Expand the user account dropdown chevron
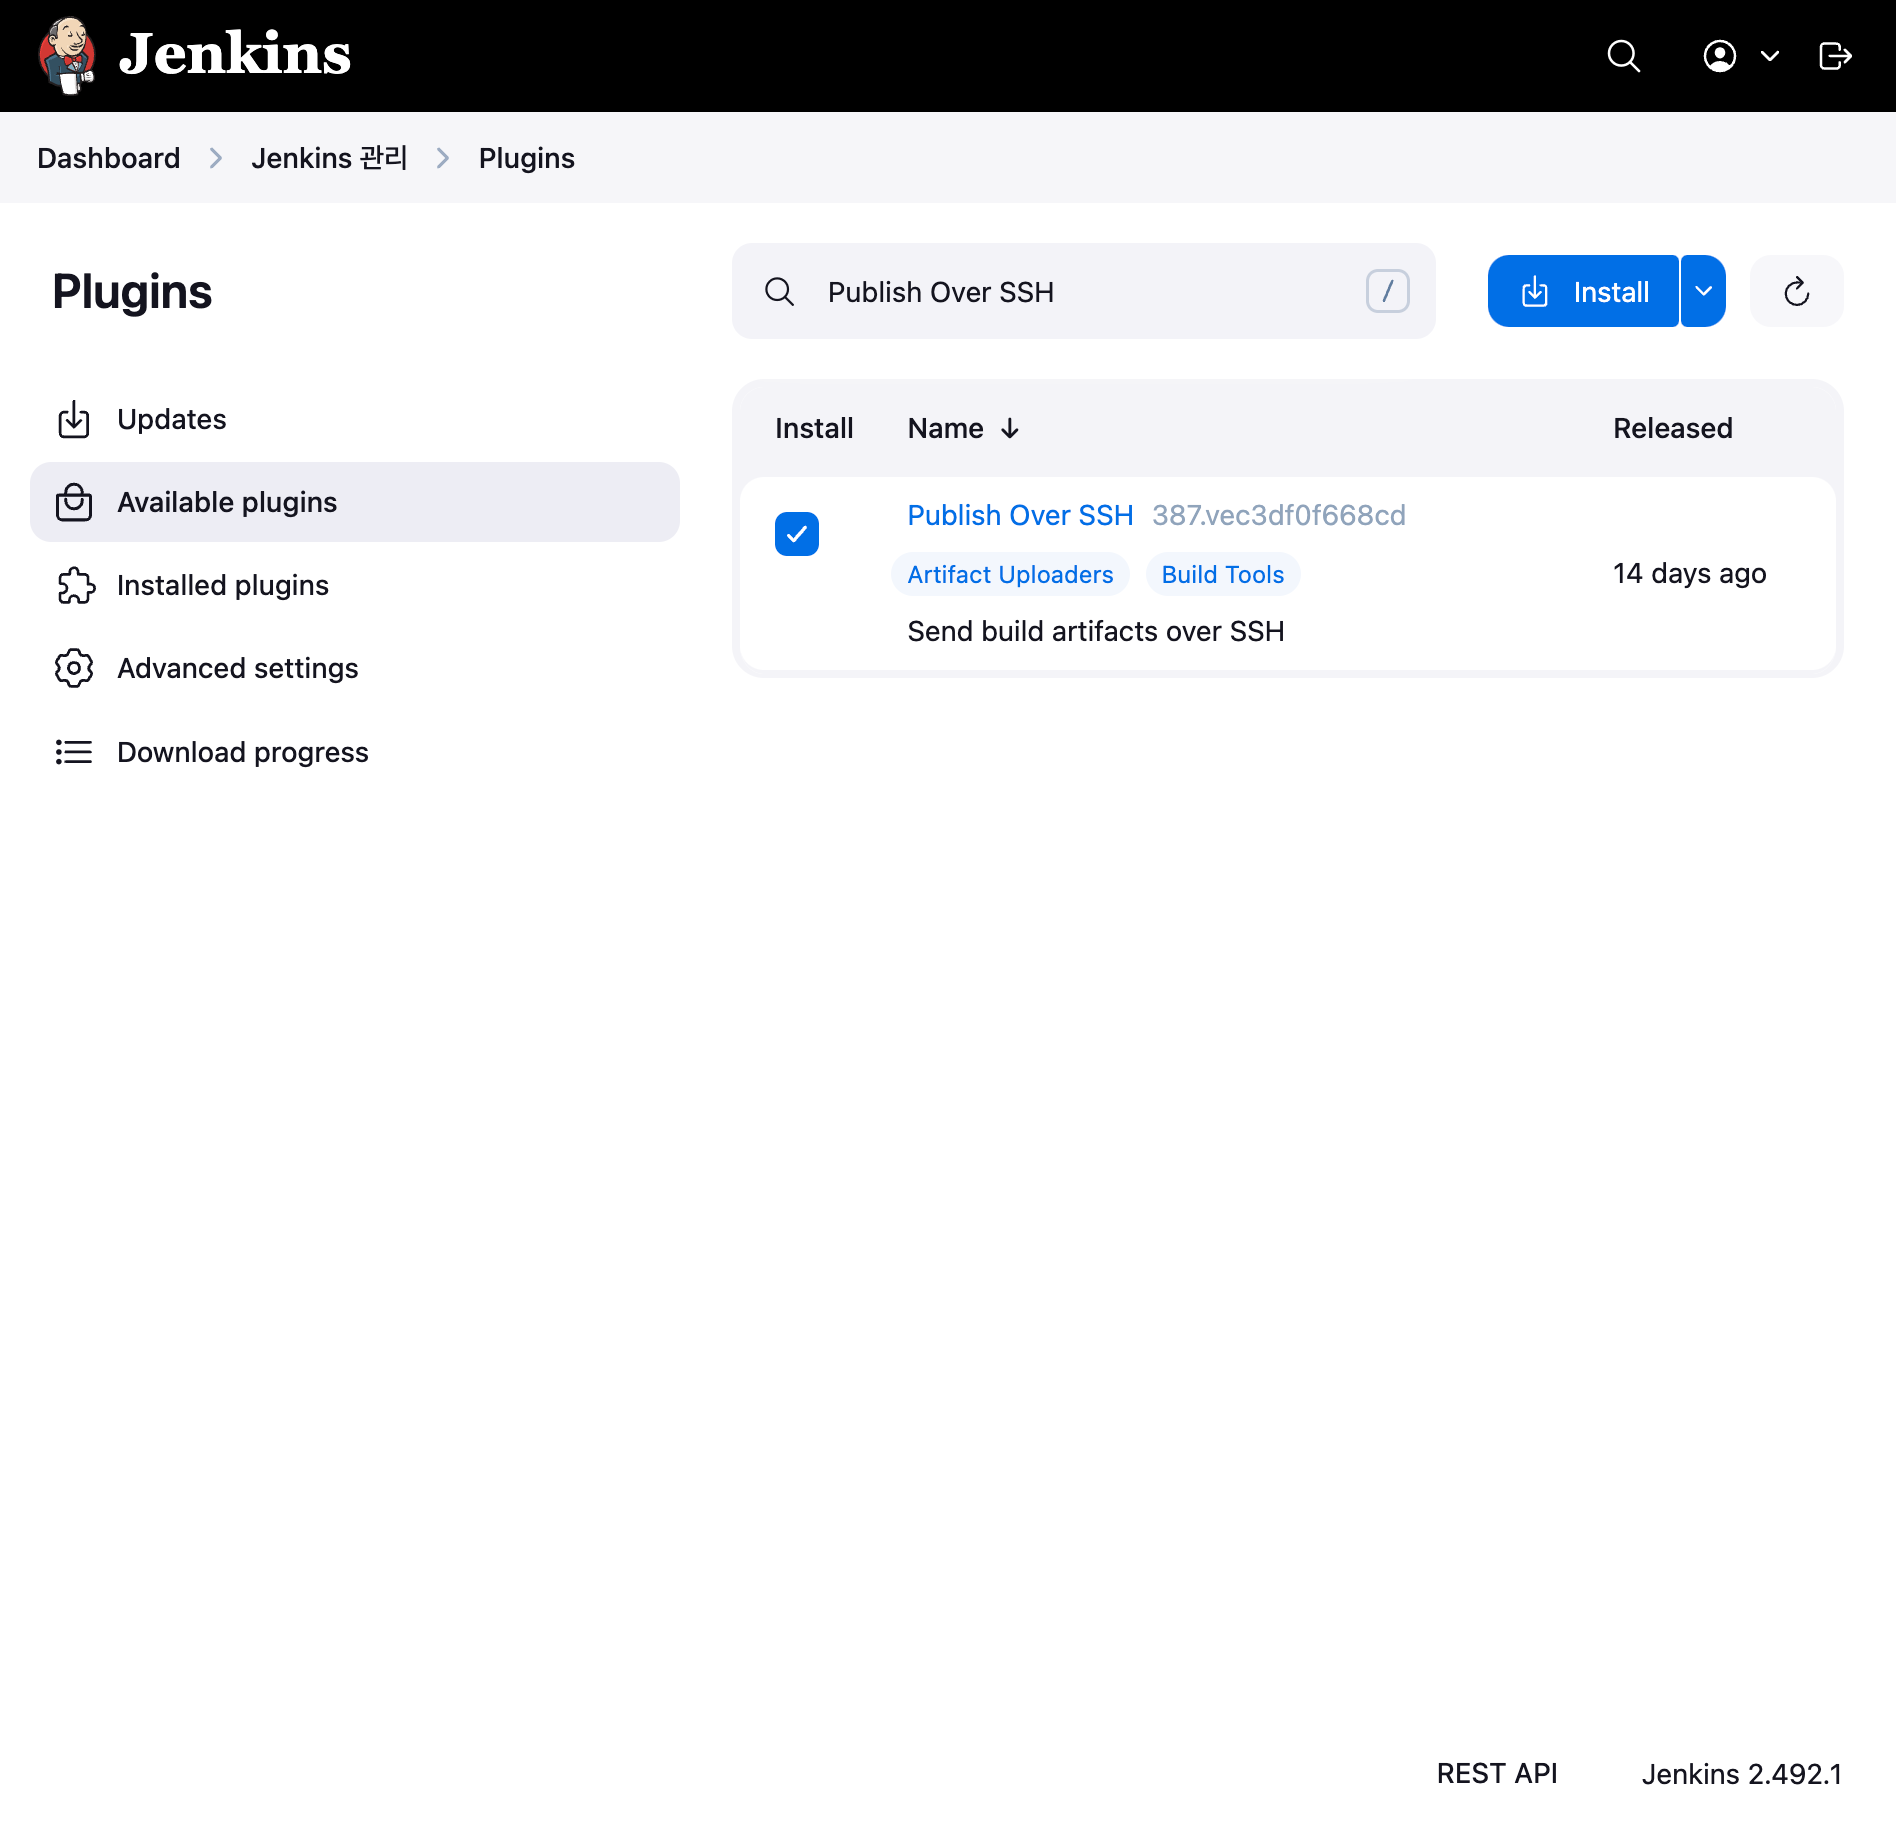 click(1769, 56)
